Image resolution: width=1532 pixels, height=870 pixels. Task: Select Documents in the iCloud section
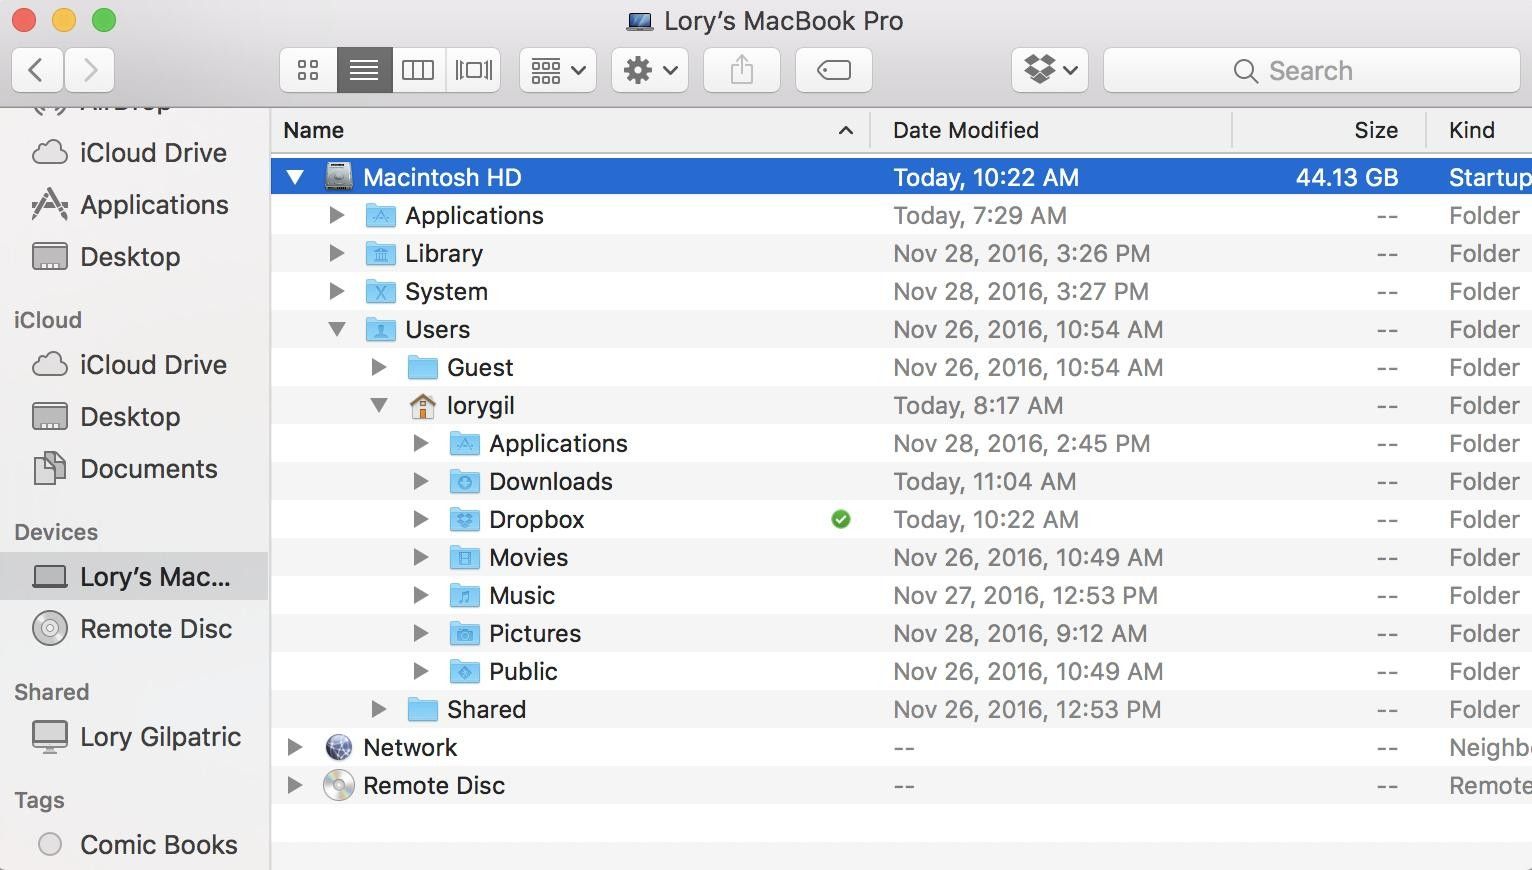click(x=148, y=468)
